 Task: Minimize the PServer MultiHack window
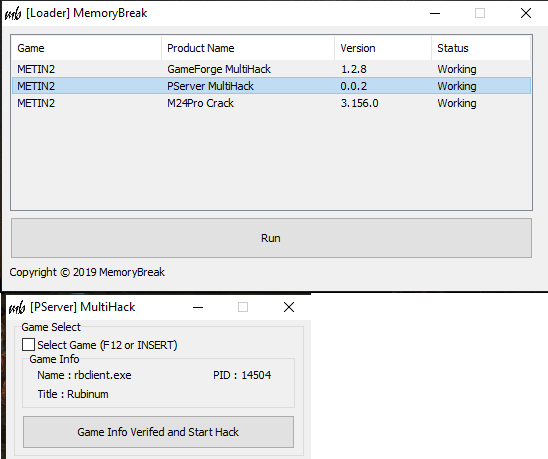tap(198, 307)
